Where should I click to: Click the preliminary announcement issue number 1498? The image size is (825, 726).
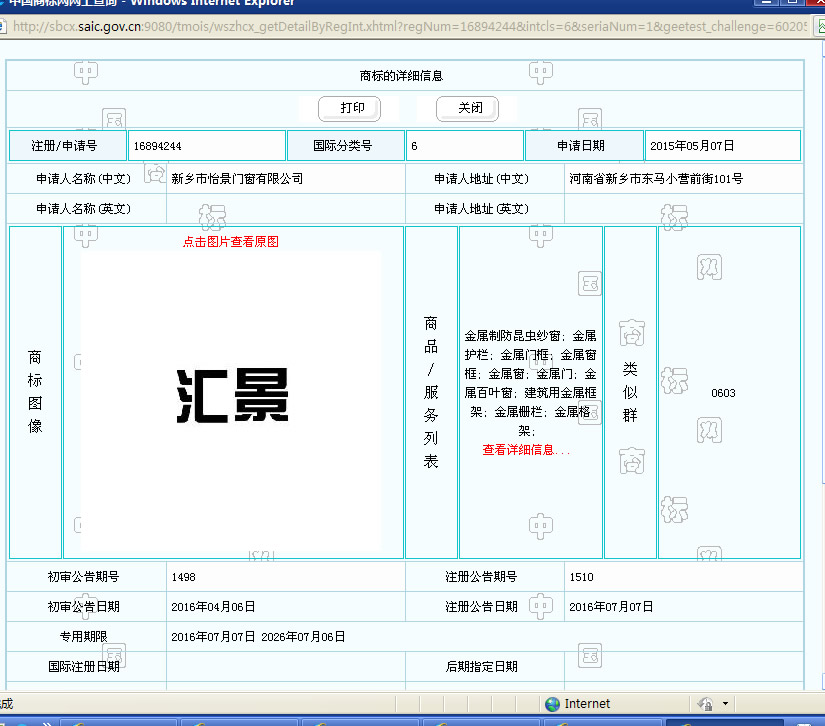pos(184,577)
